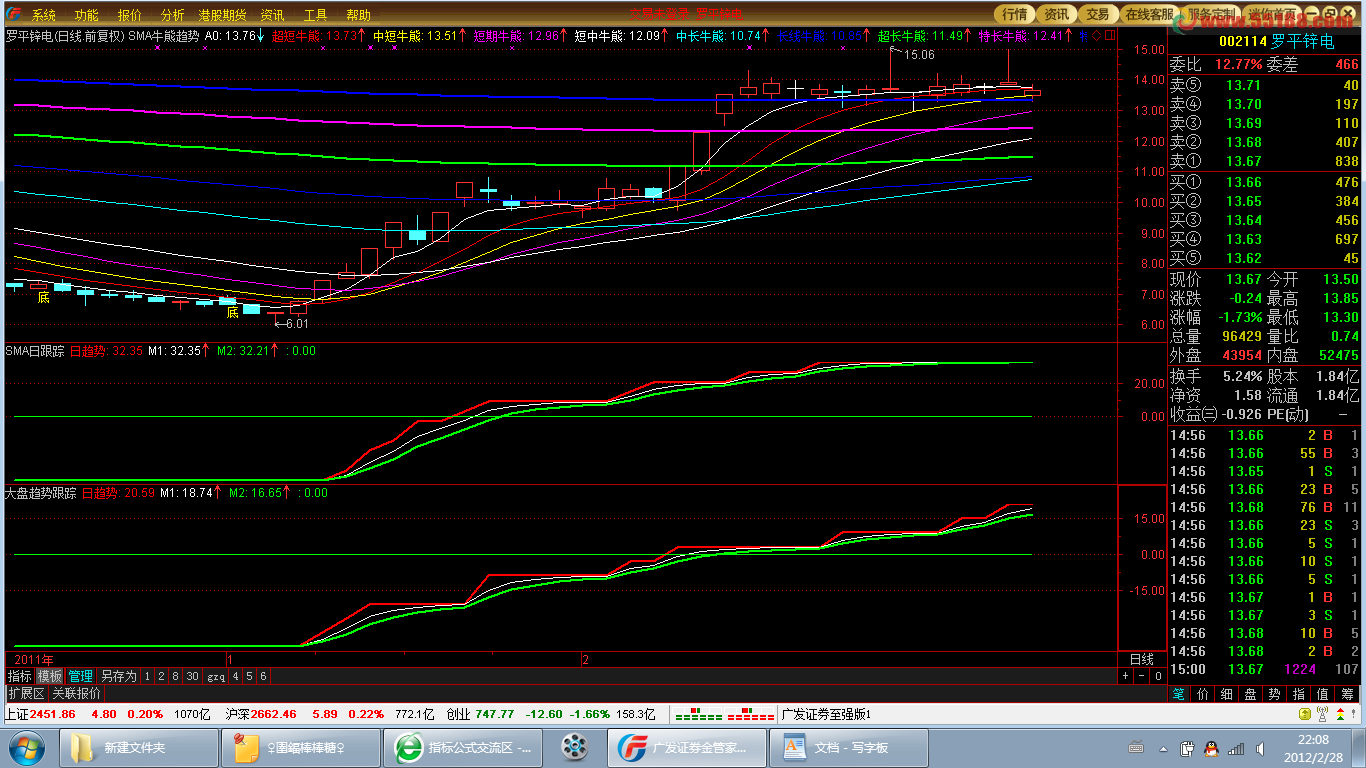Click the 上证 index value 2451.86
This screenshot has width=1366, height=768.
point(52,714)
